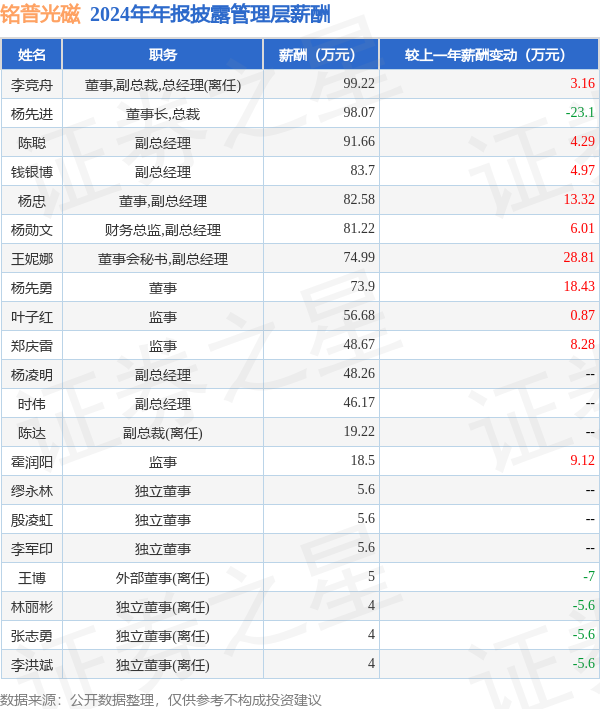Click the 较上一年薪酬变动 column header
The height and width of the screenshot is (709, 600).
tap(489, 55)
